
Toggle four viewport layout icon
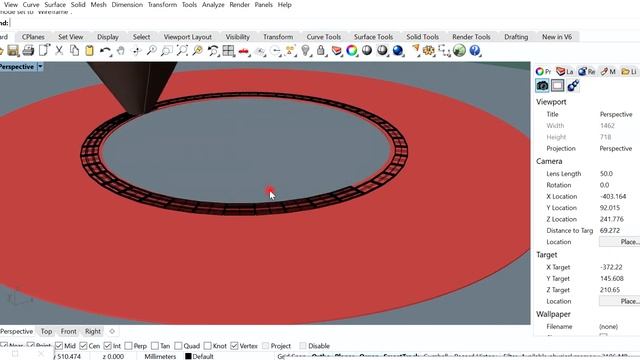tap(228, 51)
